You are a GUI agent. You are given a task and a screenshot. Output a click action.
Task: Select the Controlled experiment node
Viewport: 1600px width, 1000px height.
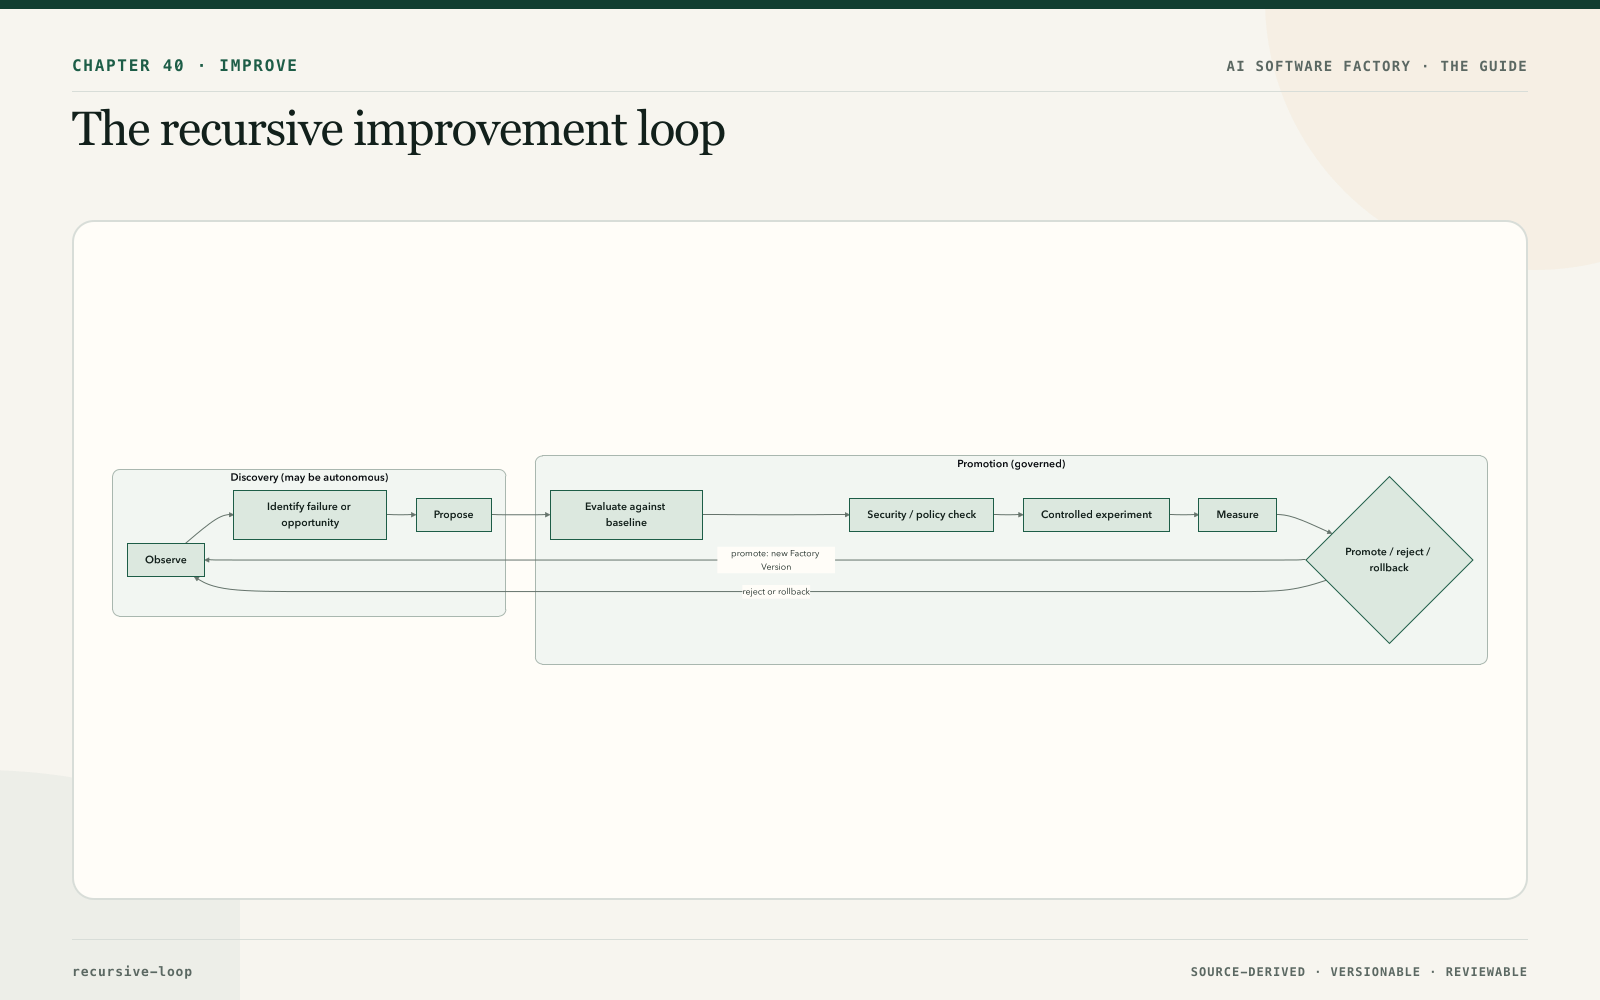(1096, 515)
